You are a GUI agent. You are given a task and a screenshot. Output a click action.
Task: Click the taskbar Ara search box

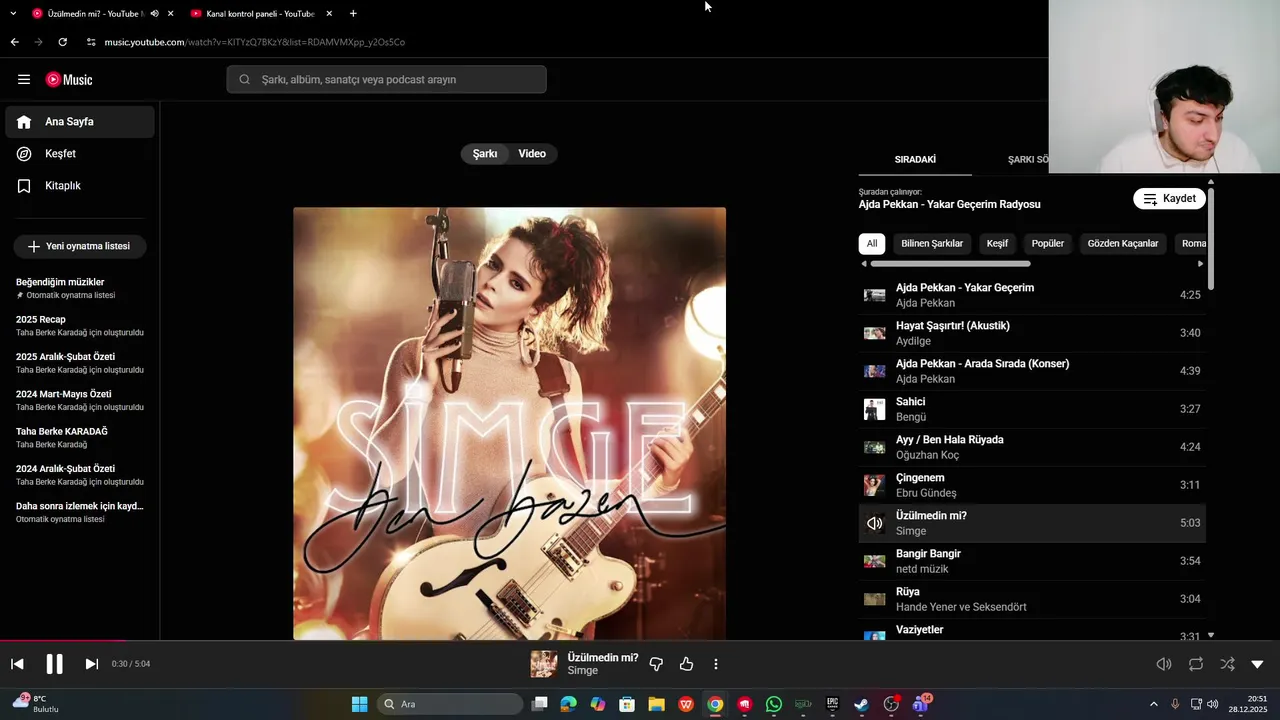[449, 704]
